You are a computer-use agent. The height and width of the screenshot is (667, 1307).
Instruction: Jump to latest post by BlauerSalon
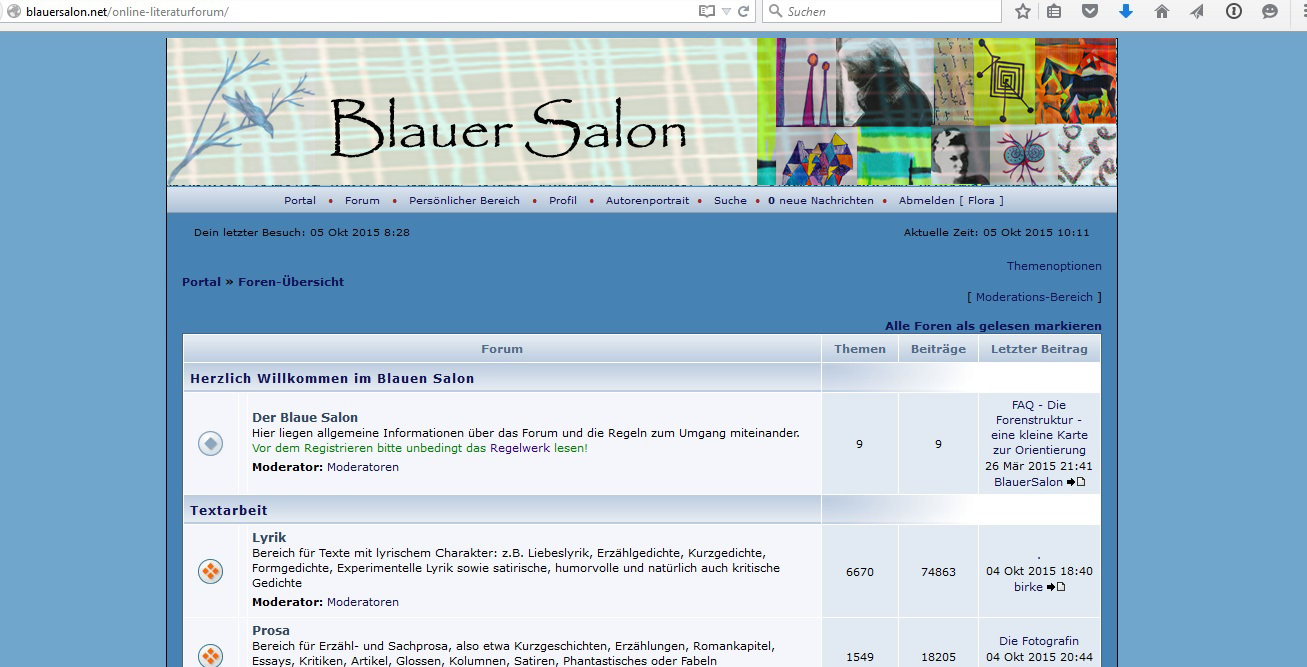tap(1076, 482)
